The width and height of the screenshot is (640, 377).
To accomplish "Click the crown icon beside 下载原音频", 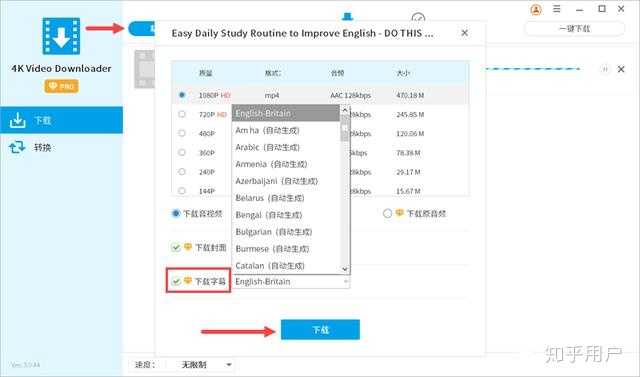I will [x=400, y=213].
